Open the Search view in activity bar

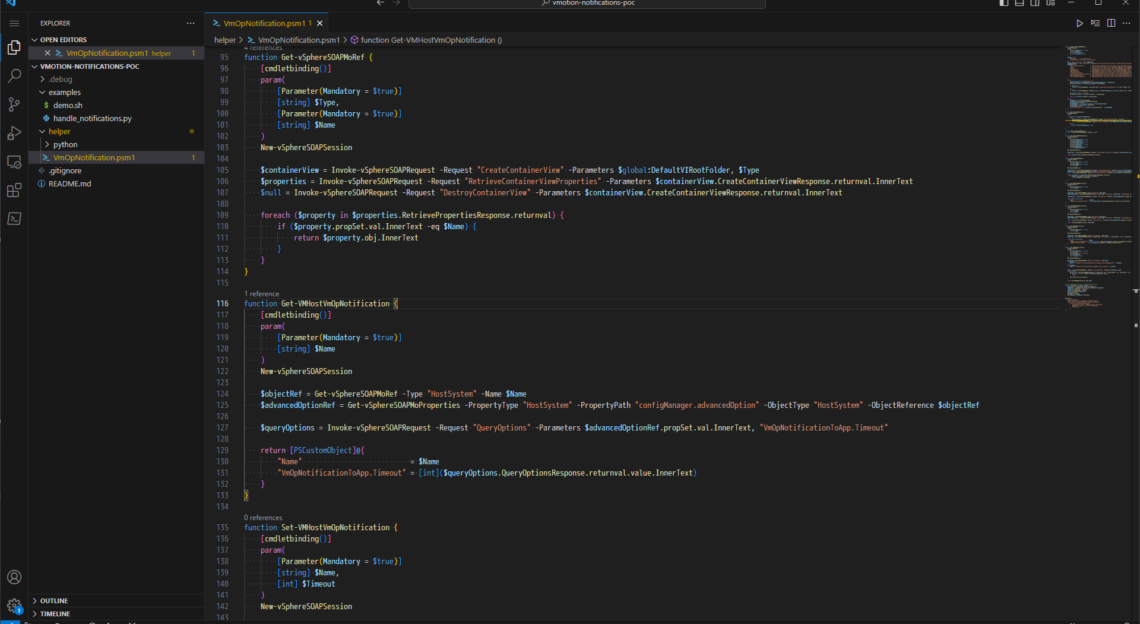[x=14, y=75]
